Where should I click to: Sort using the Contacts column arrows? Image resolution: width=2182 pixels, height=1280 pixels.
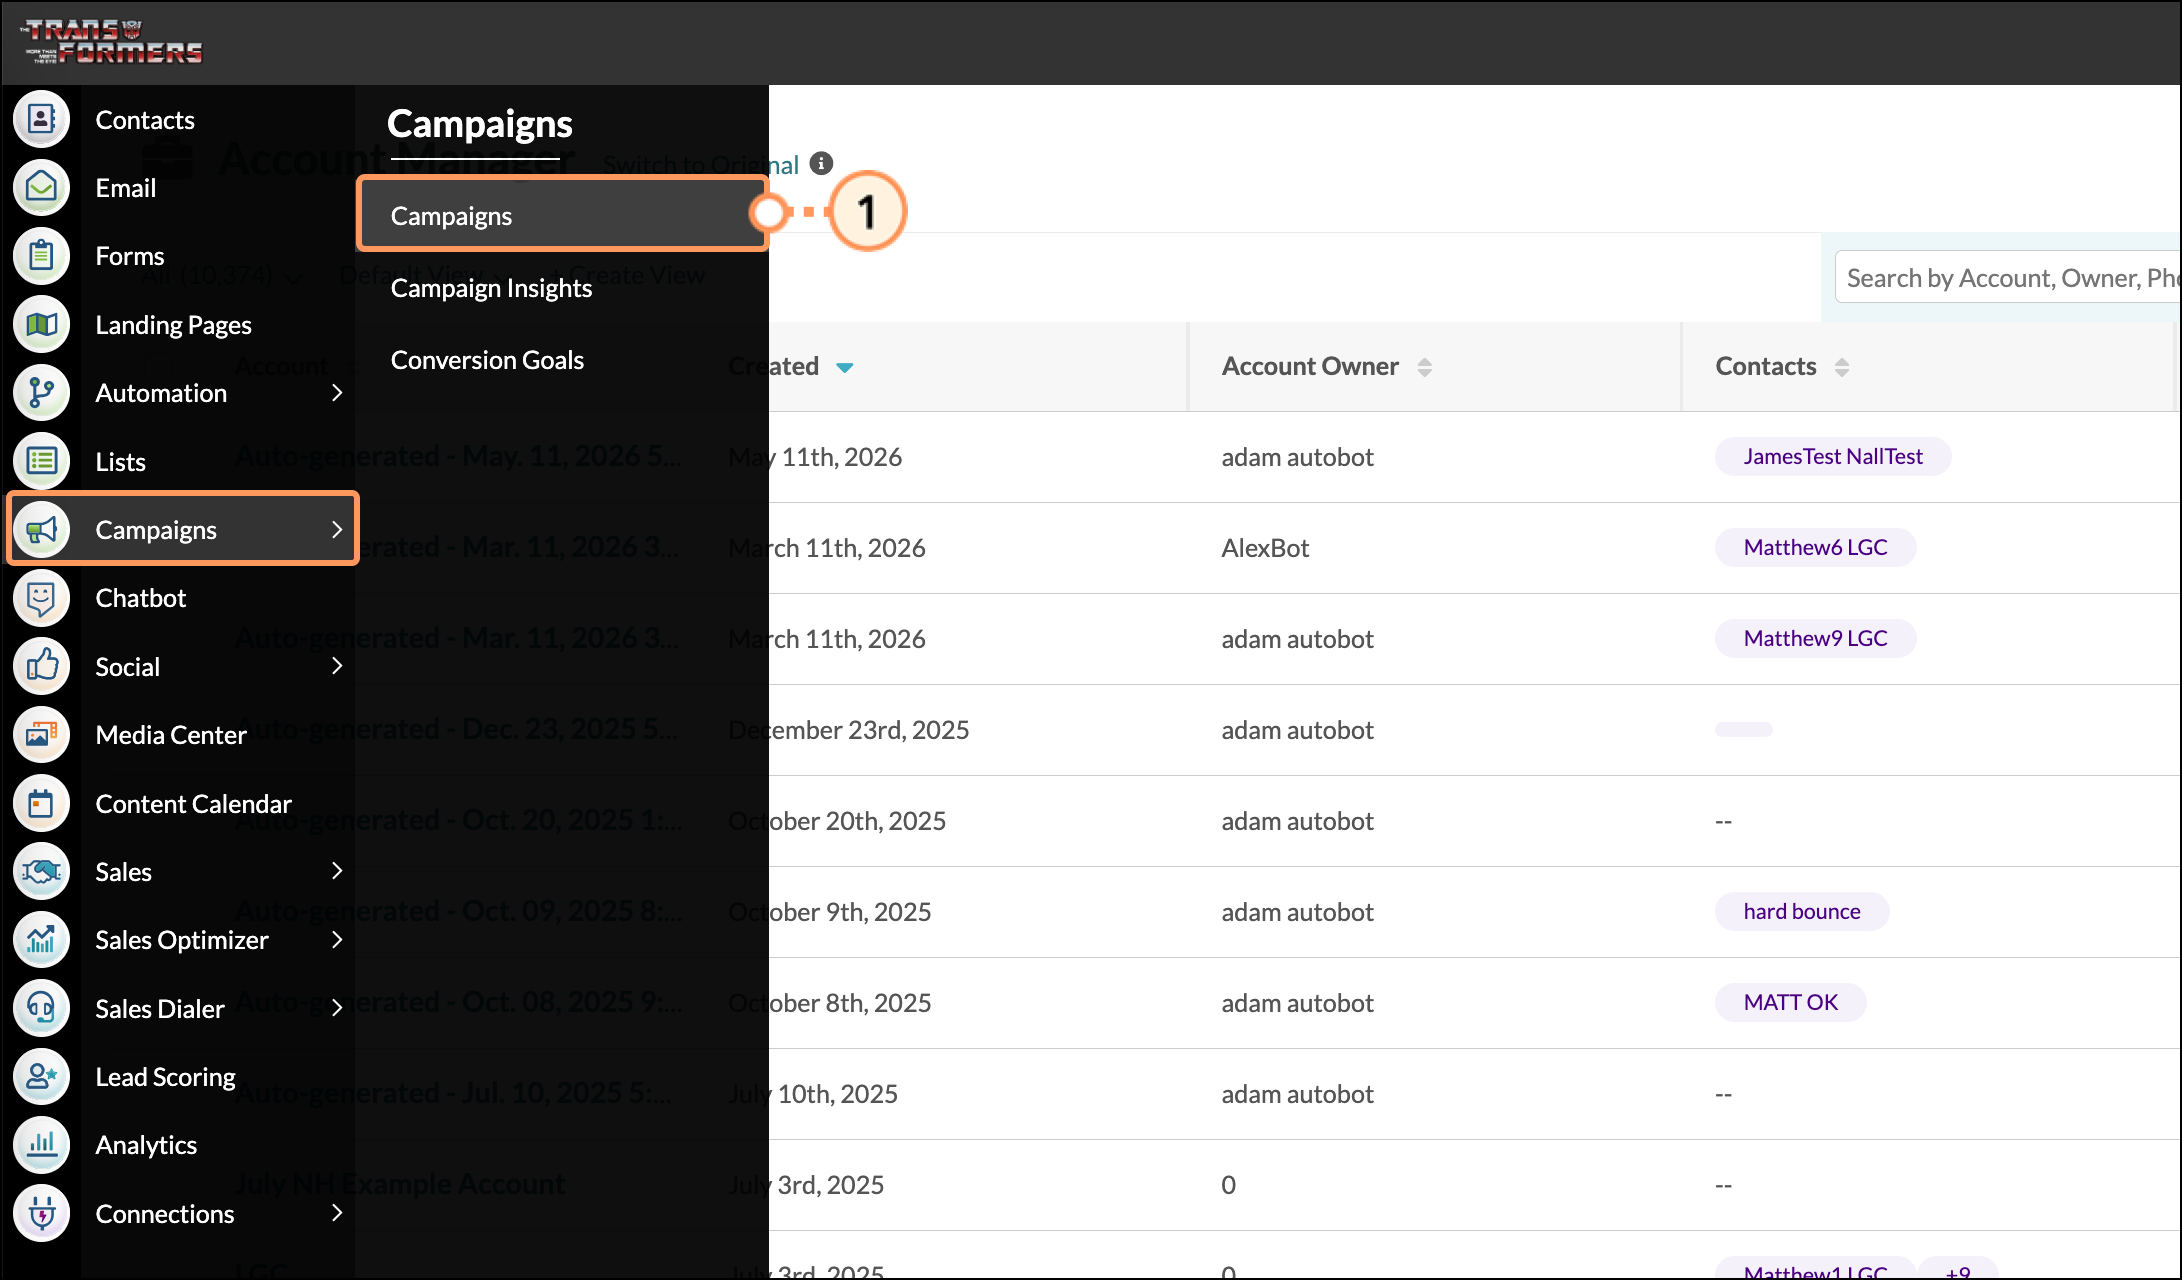pyautogui.click(x=1841, y=367)
